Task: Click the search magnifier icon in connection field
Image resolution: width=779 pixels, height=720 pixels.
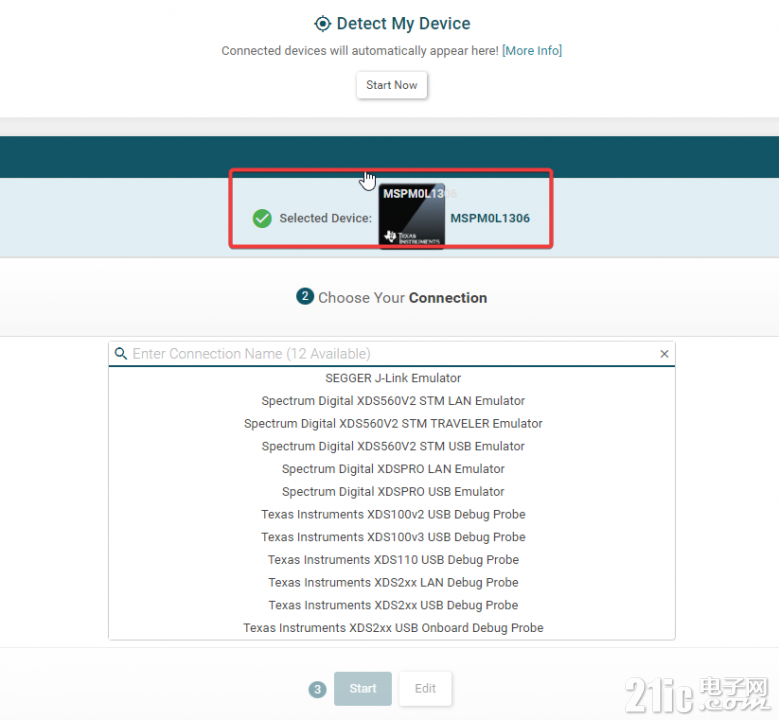Action: tap(121, 353)
